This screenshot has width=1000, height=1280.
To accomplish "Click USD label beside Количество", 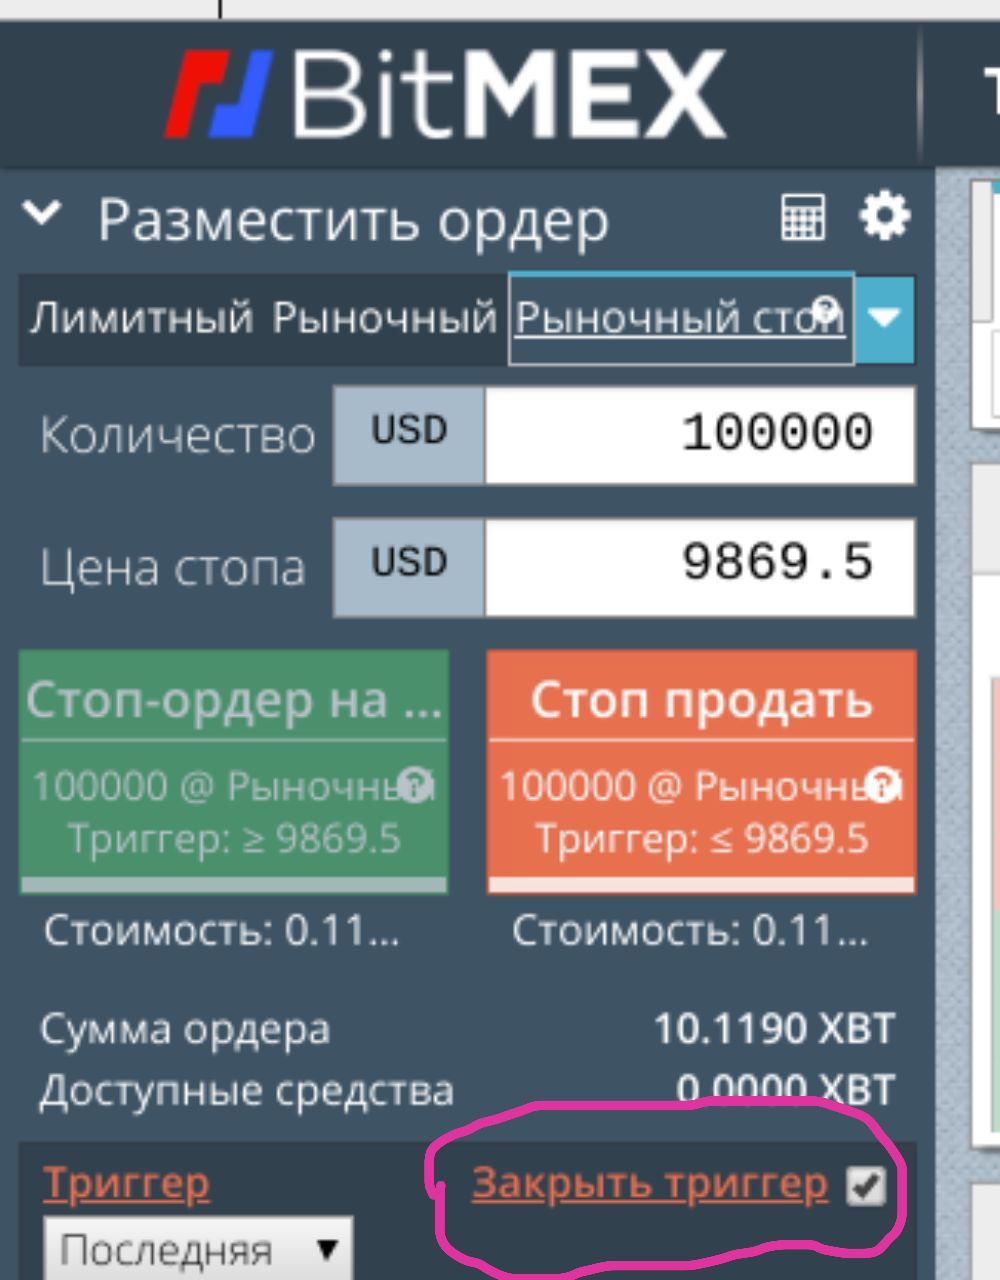I will click(x=409, y=435).
